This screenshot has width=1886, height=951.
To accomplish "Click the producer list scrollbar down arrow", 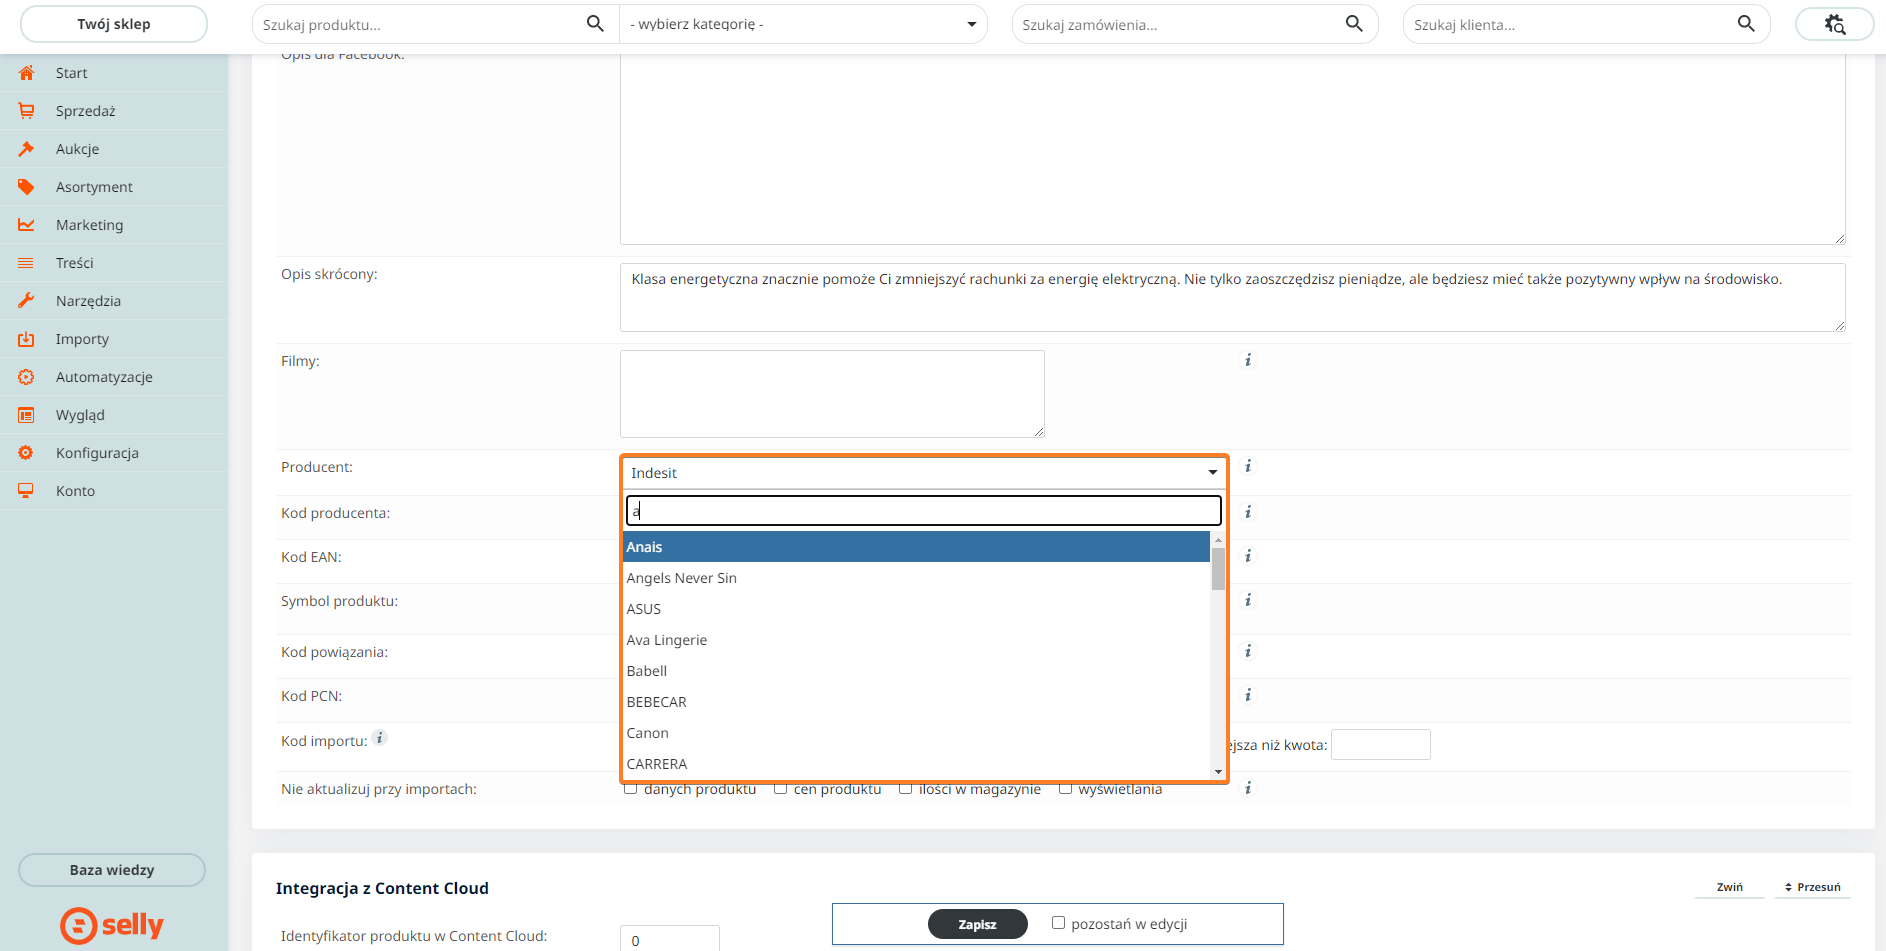I will 1218,771.
